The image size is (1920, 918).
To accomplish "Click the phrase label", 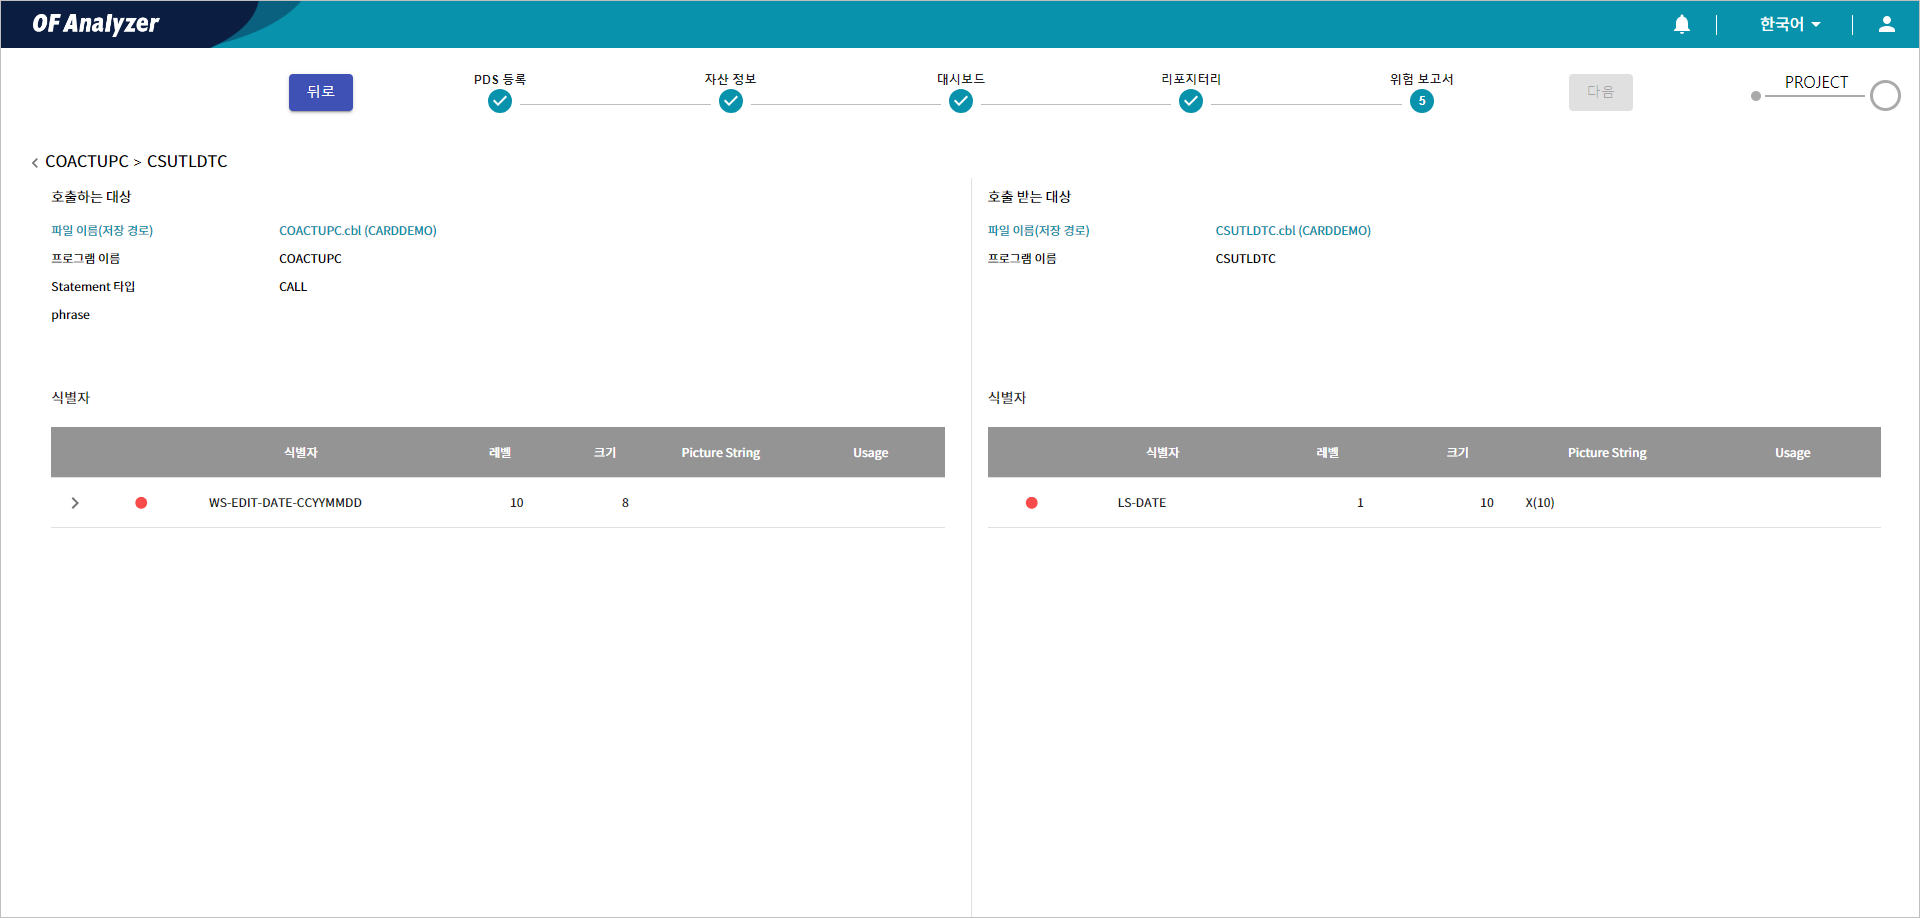I will 70,314.
